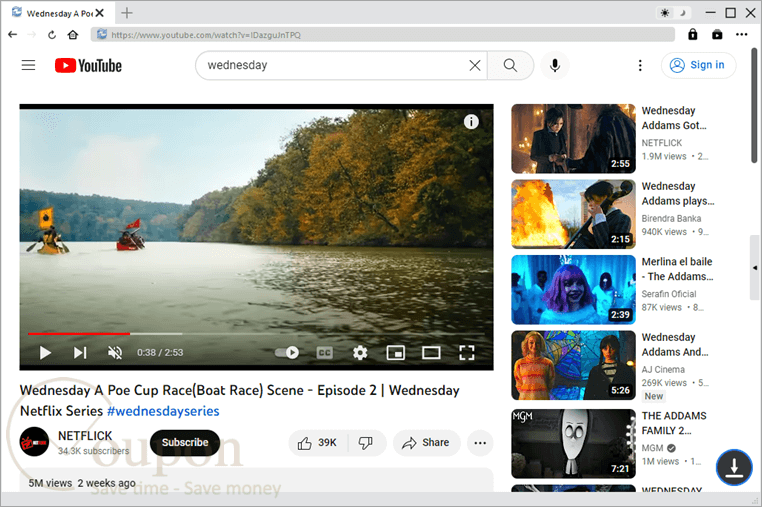Switch to theater mode
Screen dimensions: 762x507
click(x=431, y=352)
